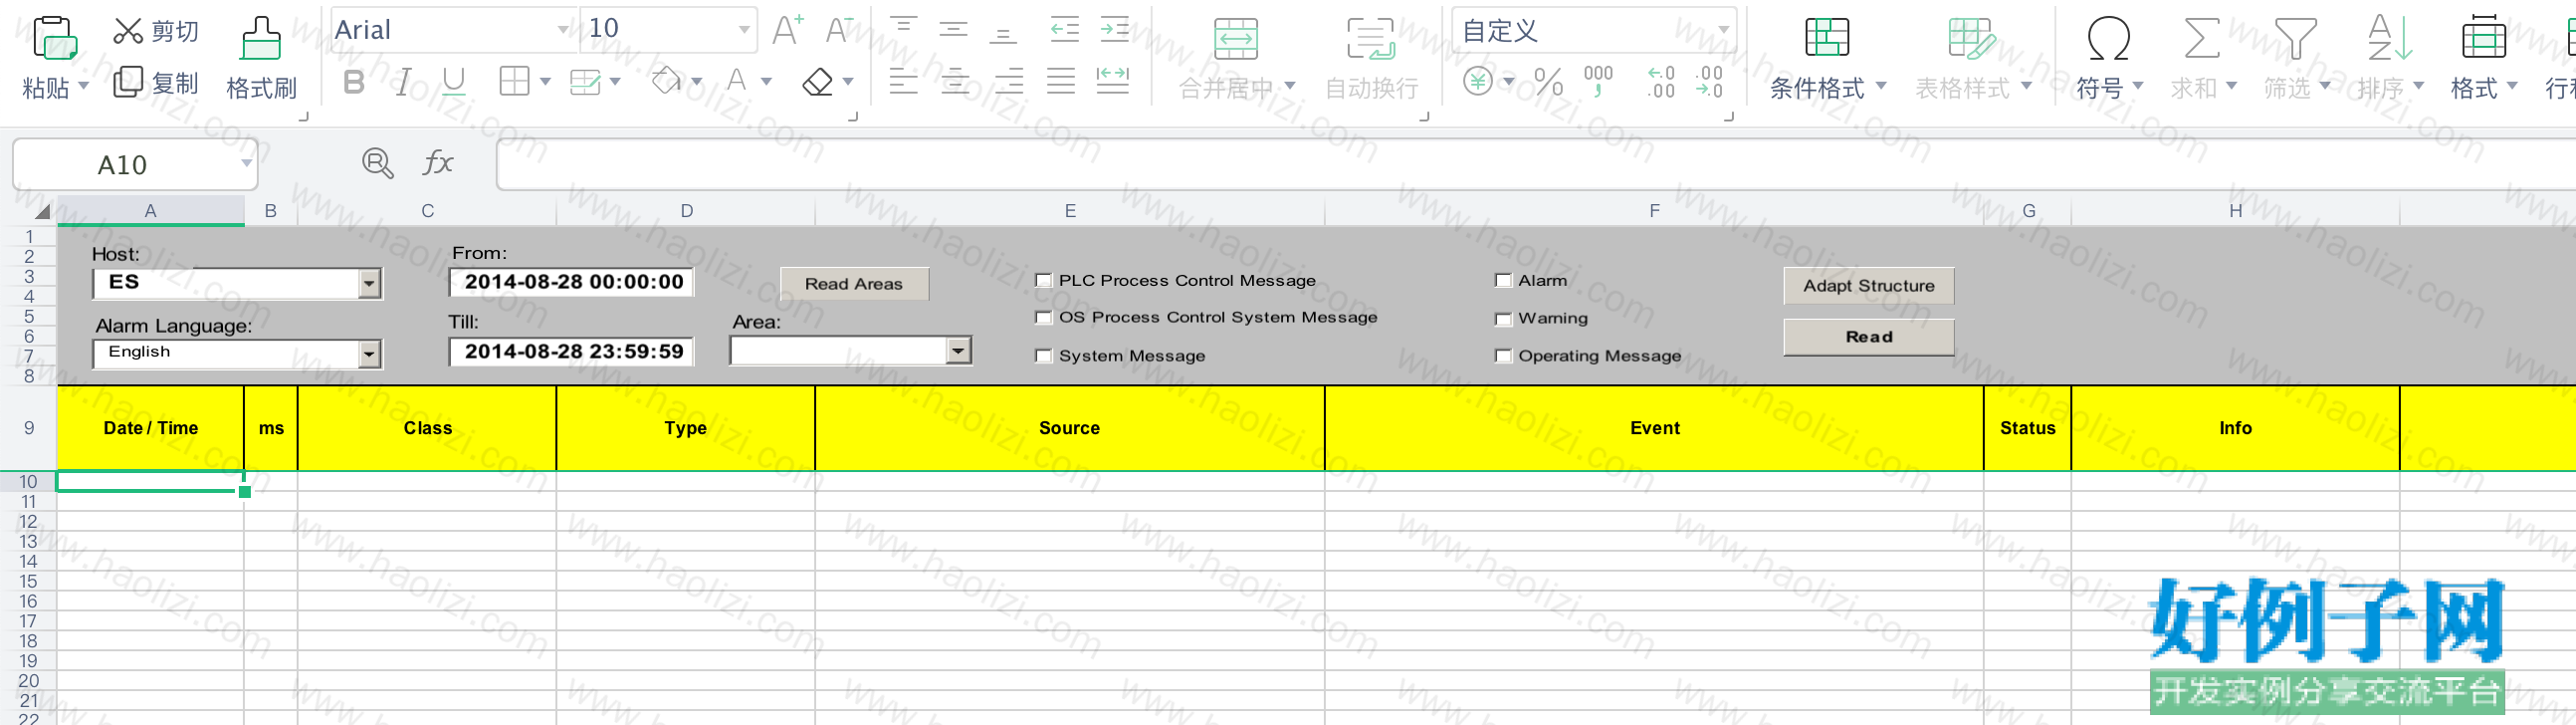The image size is (2576, 725).
Task: Click the magnifier icon beside fx
Action: tap(377, 163)
